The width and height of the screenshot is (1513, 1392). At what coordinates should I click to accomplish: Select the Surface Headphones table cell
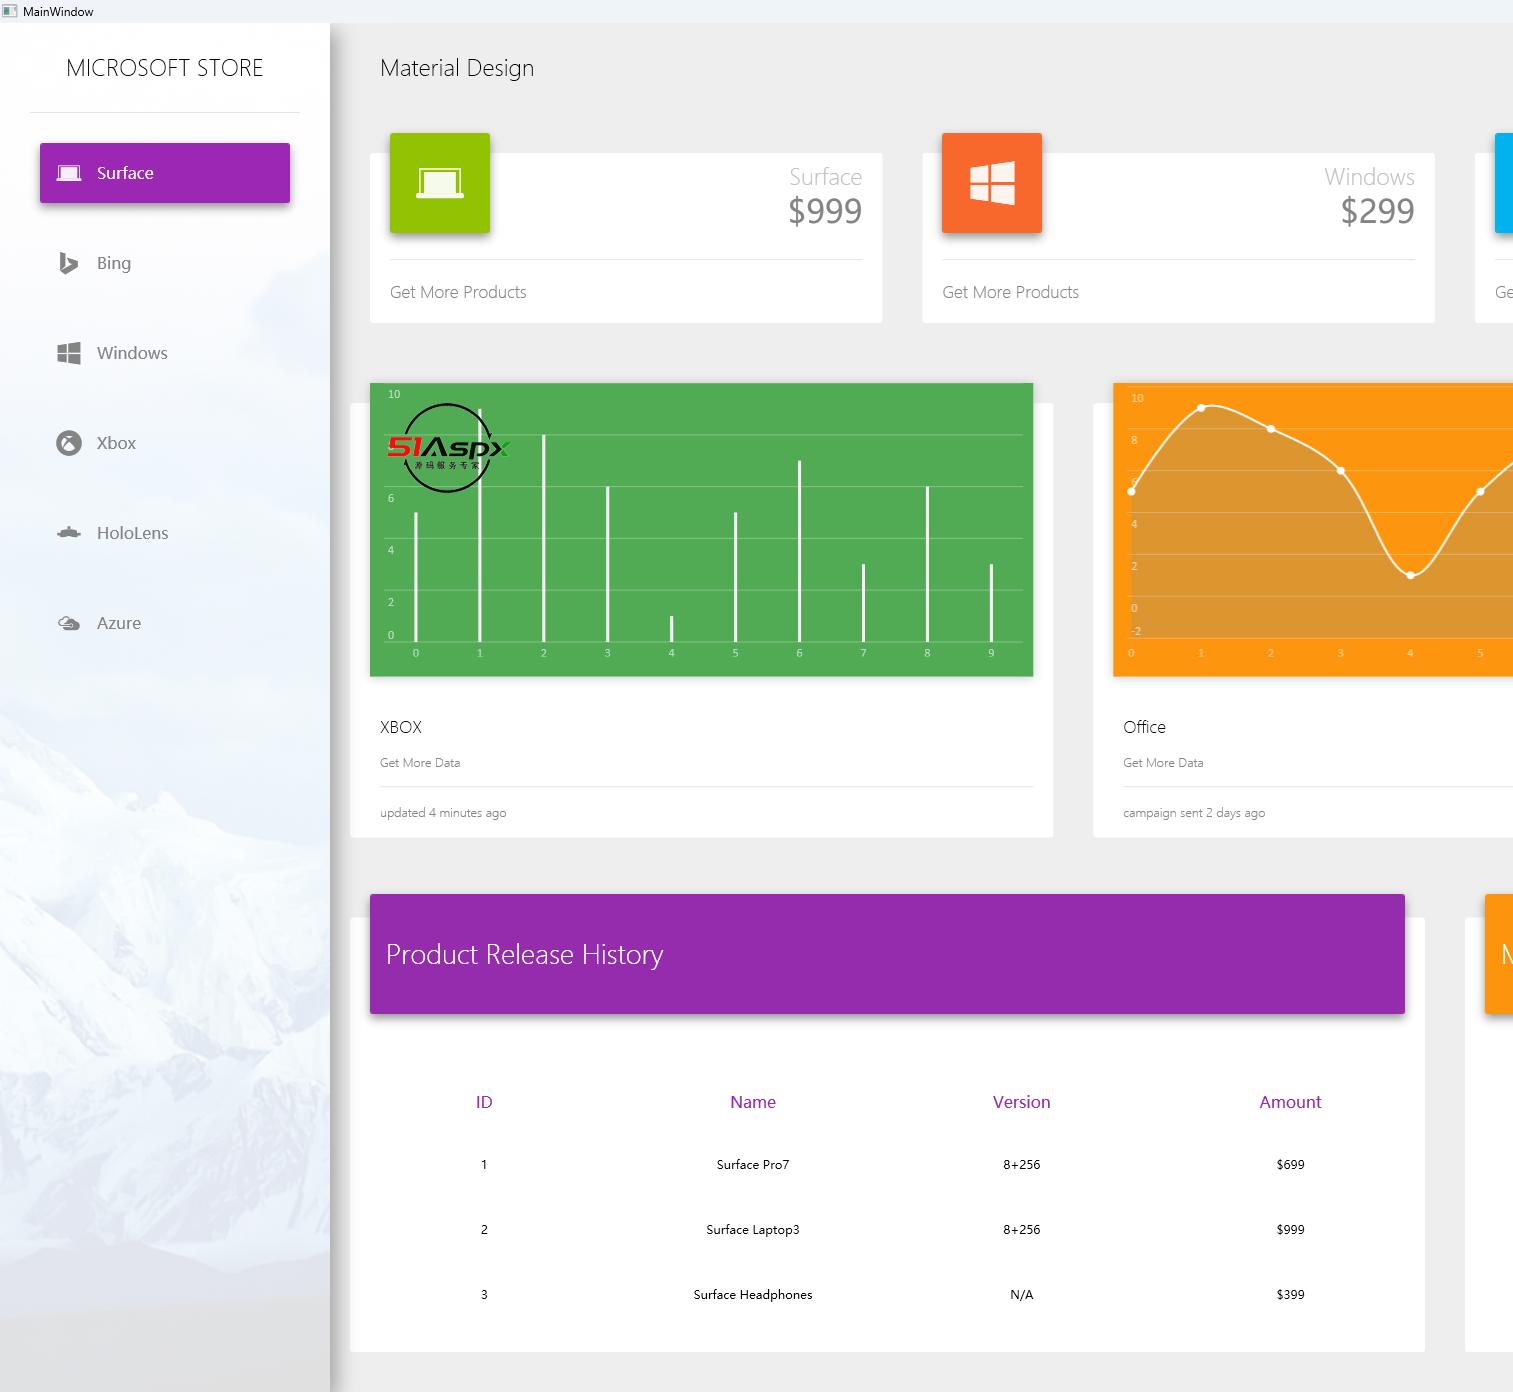pyautogui.click(x=753, y=1295)
